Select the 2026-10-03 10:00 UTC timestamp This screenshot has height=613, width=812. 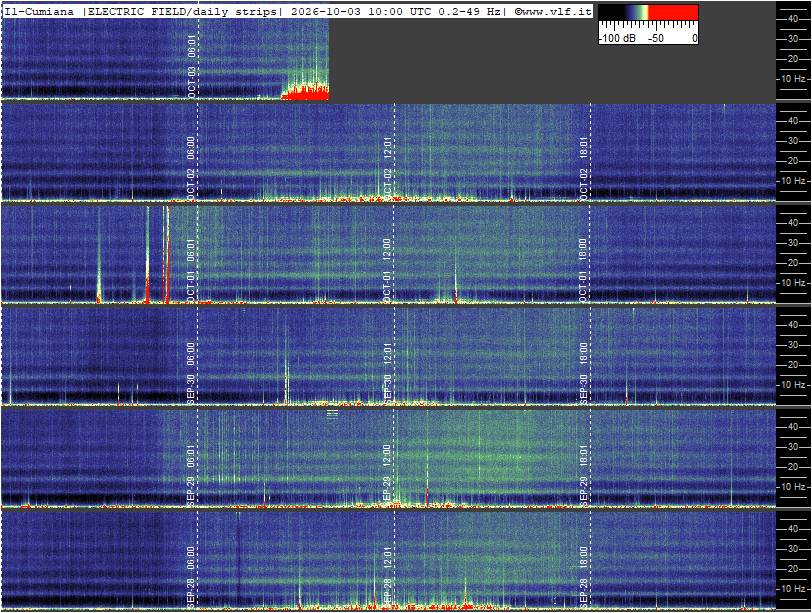tap(359, 11)
